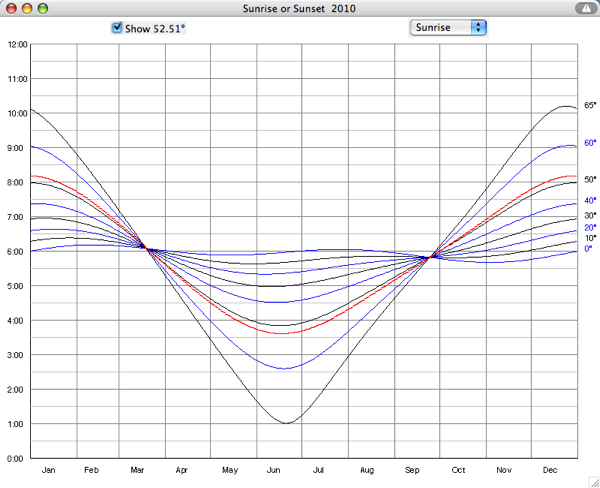Click the Jan month label
Screen dimensions: 600x488
tap(49, 470)
